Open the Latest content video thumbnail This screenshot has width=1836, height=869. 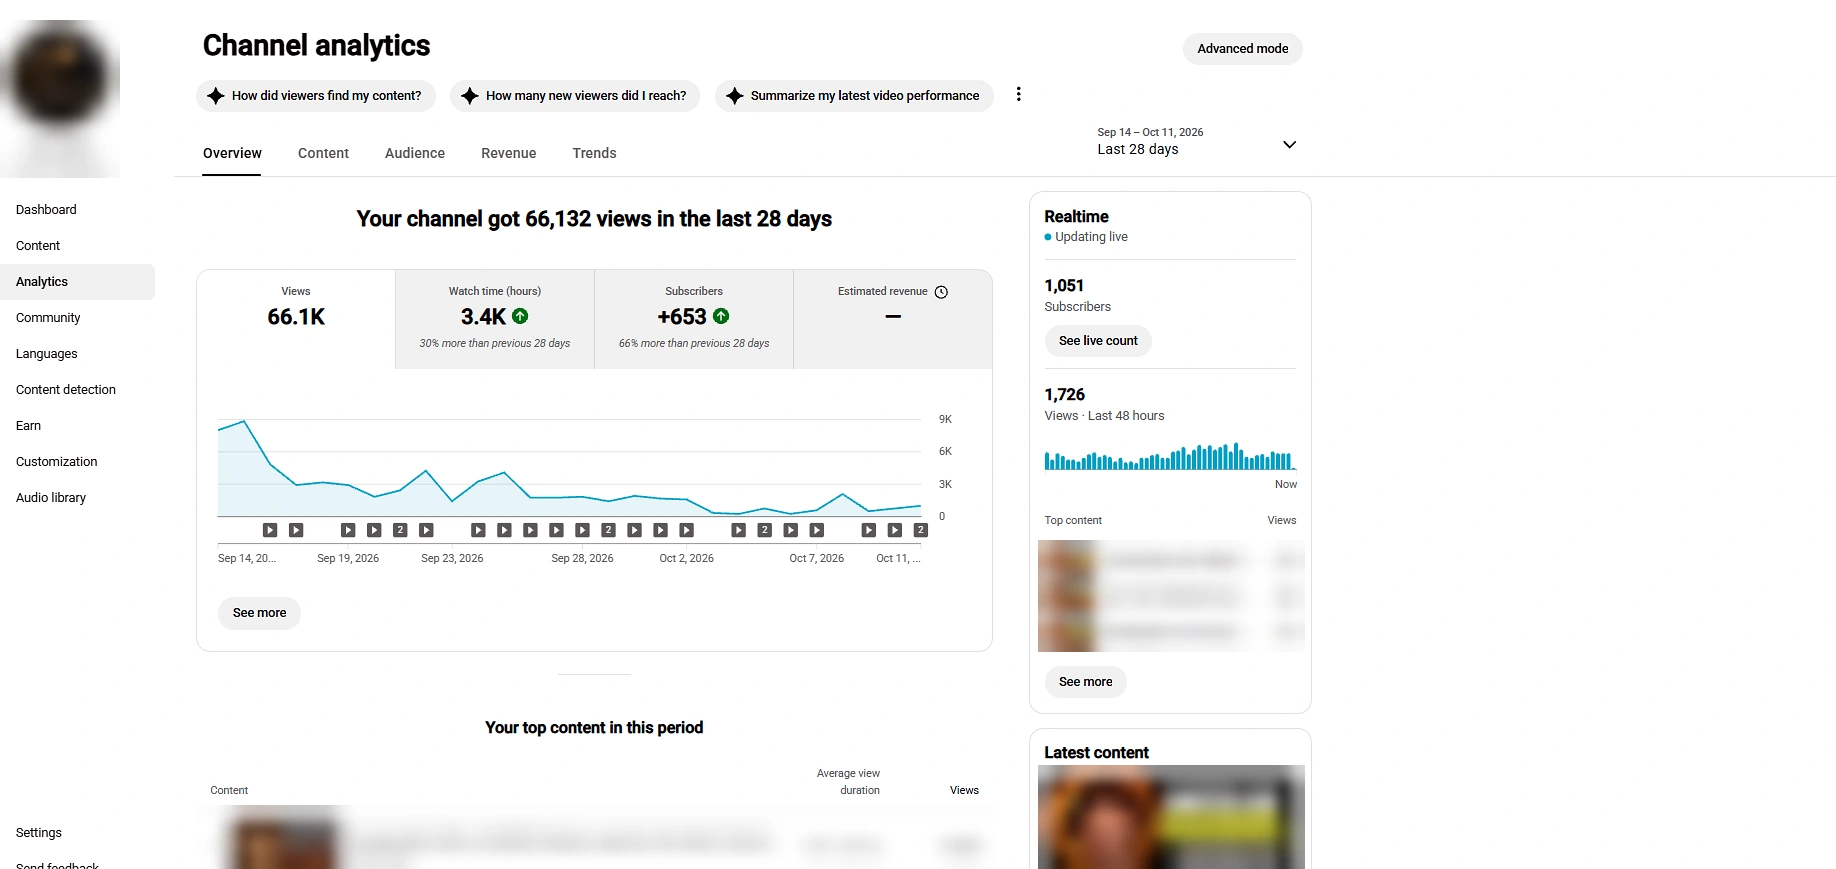(1171, 817)
